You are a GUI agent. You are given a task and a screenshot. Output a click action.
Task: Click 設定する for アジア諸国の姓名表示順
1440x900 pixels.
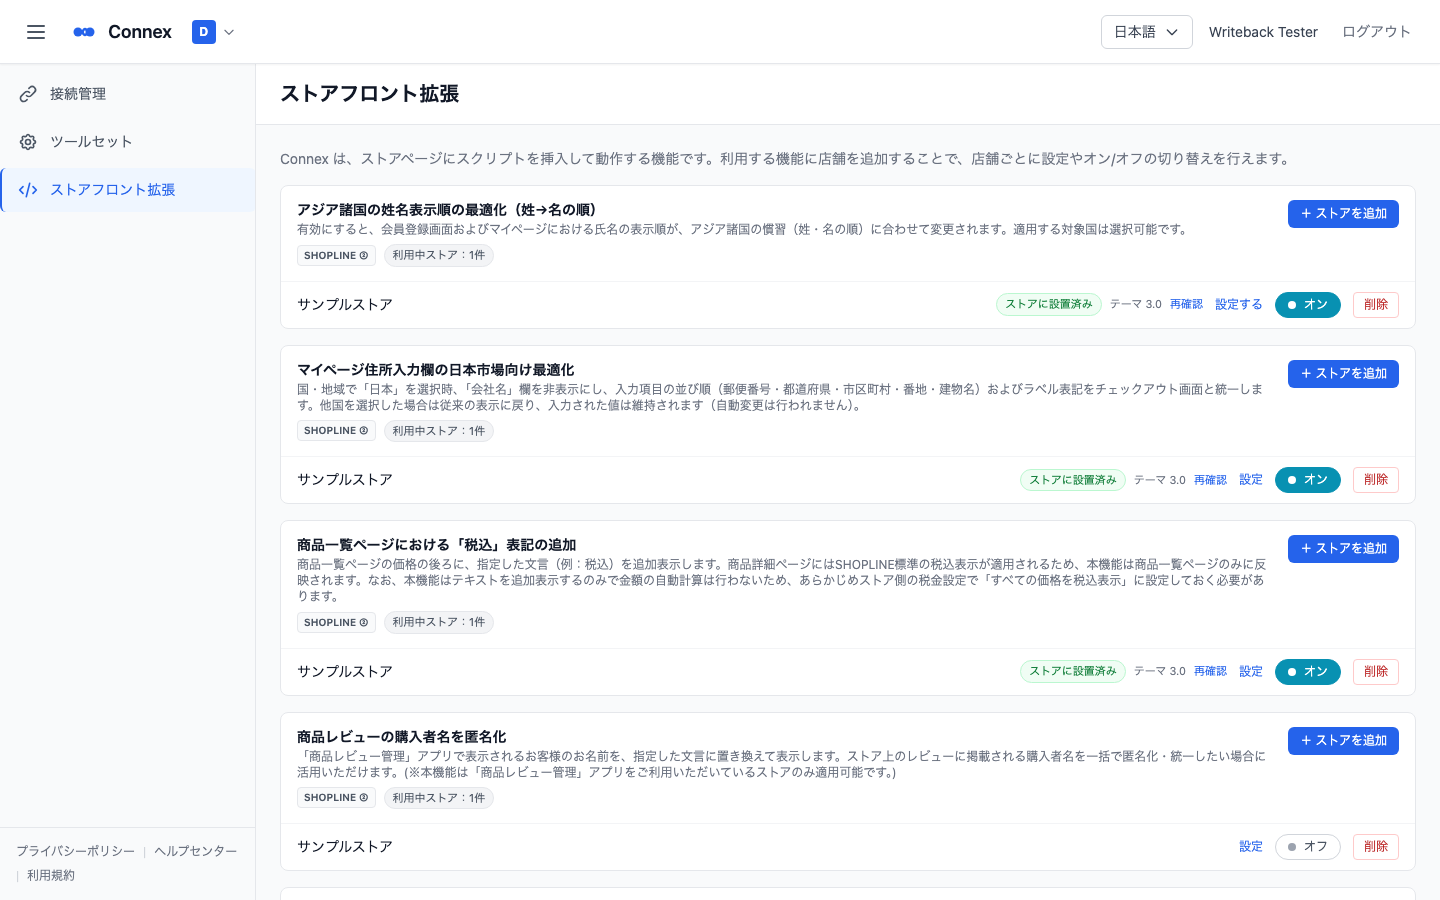click(x=1239, y=305)
